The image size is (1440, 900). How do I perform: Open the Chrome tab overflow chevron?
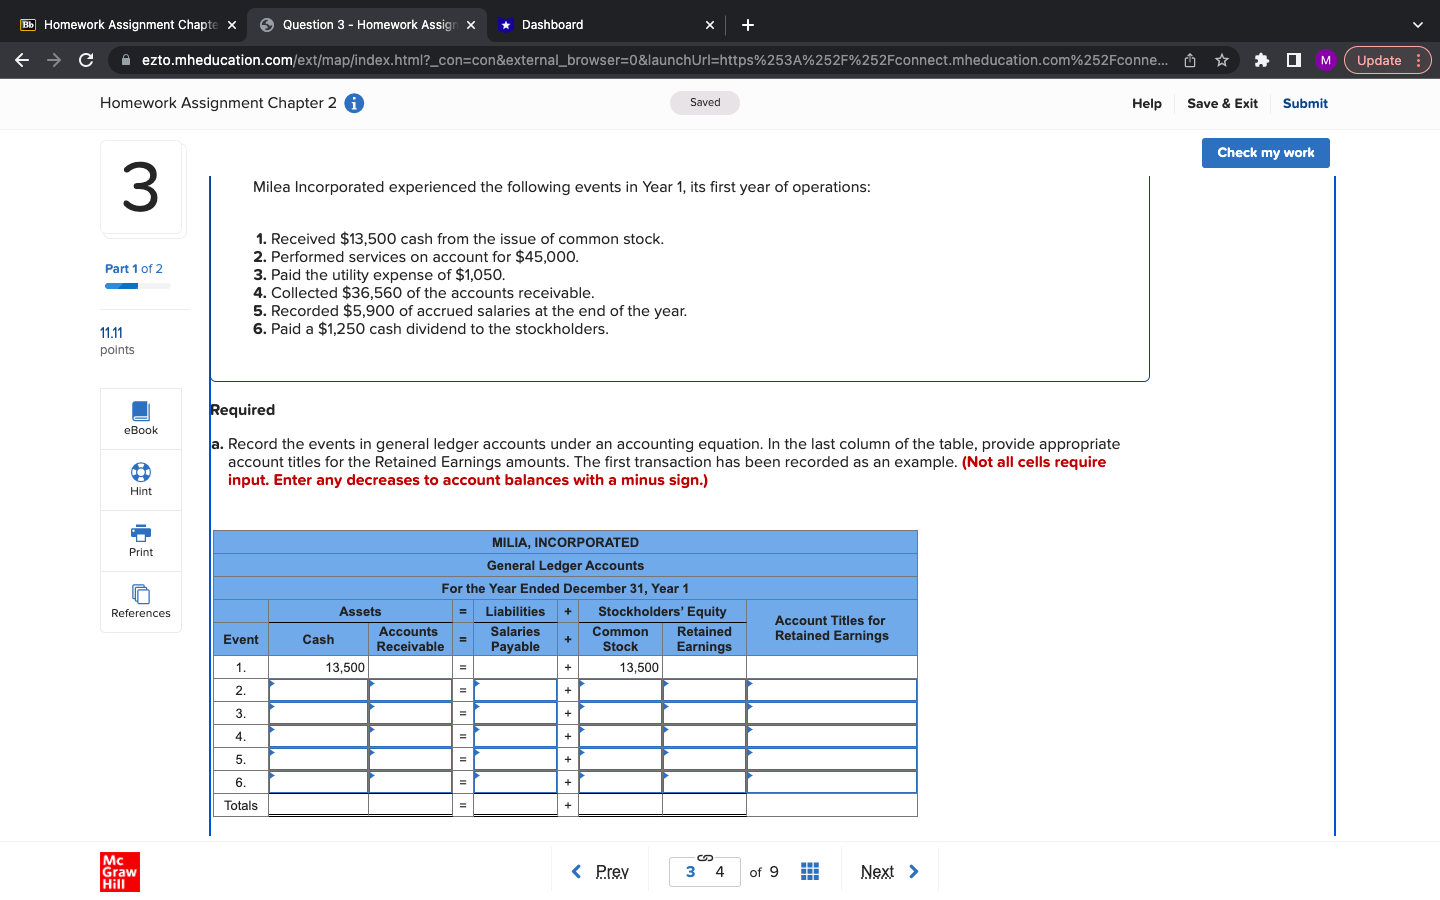click(x=1417, y=24)
